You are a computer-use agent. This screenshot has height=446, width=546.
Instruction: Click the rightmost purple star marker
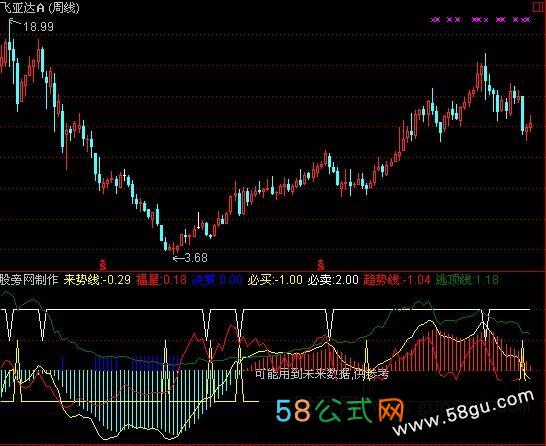point(527,20)
